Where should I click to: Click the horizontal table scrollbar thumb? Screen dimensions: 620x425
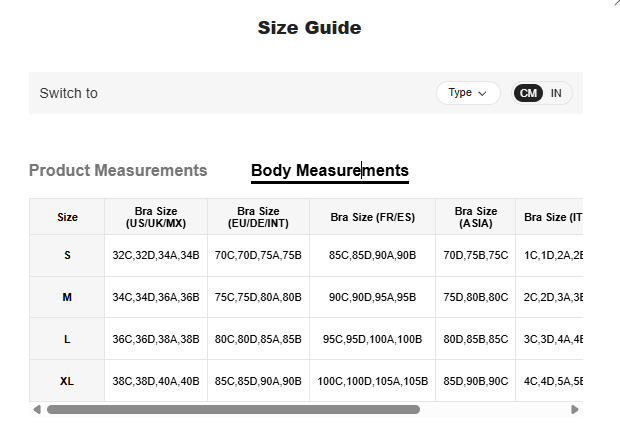click(x=233, y=409)
